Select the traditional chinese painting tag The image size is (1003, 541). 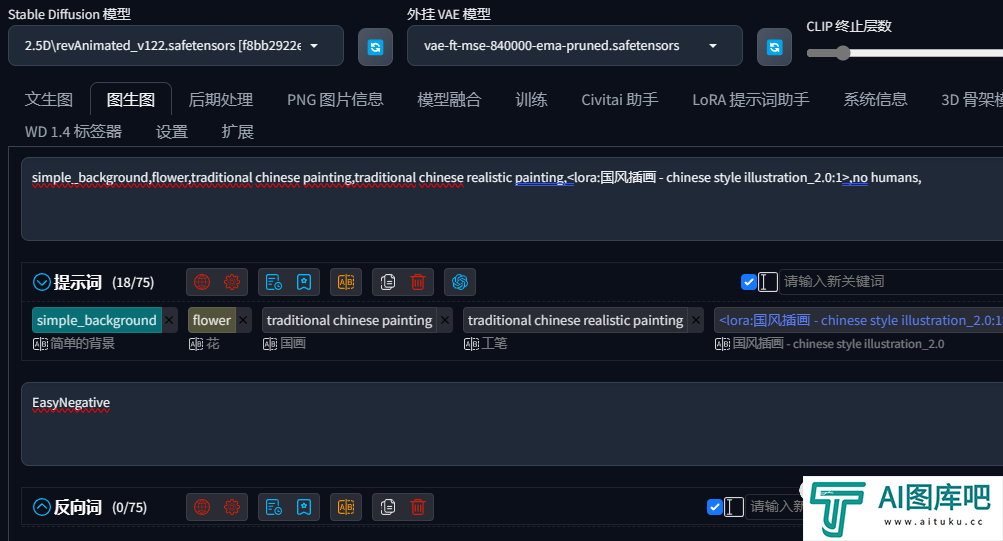[349, 320]
